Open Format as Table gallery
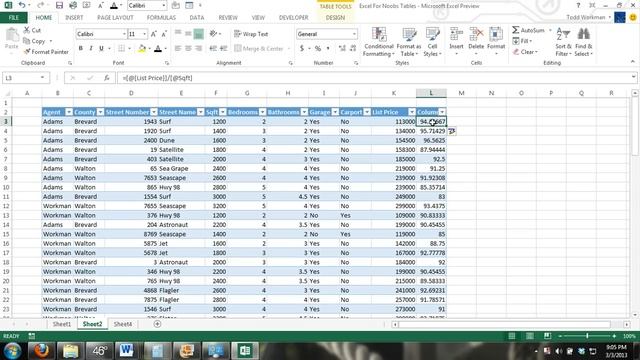The width and height of the screenshot is (640, 360). coord(409,42)
